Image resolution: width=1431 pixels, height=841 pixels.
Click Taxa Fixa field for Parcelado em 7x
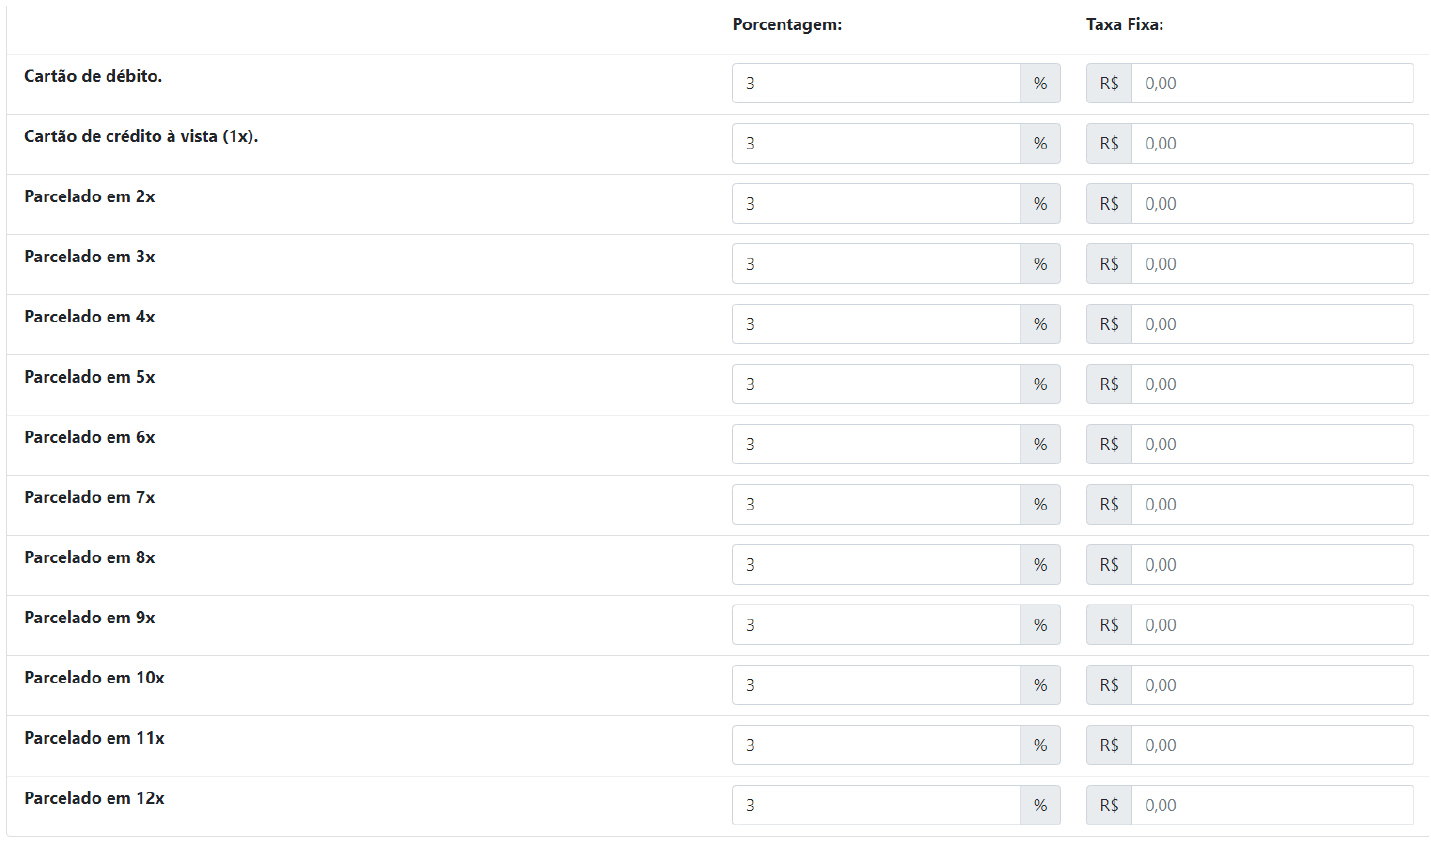(x=1271, y=504)
